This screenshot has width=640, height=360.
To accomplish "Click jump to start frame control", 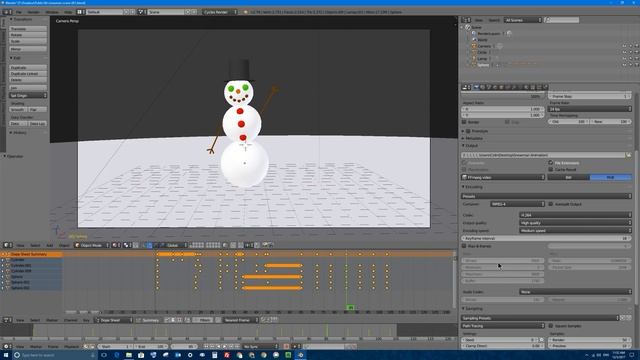I will coord(206,347).
